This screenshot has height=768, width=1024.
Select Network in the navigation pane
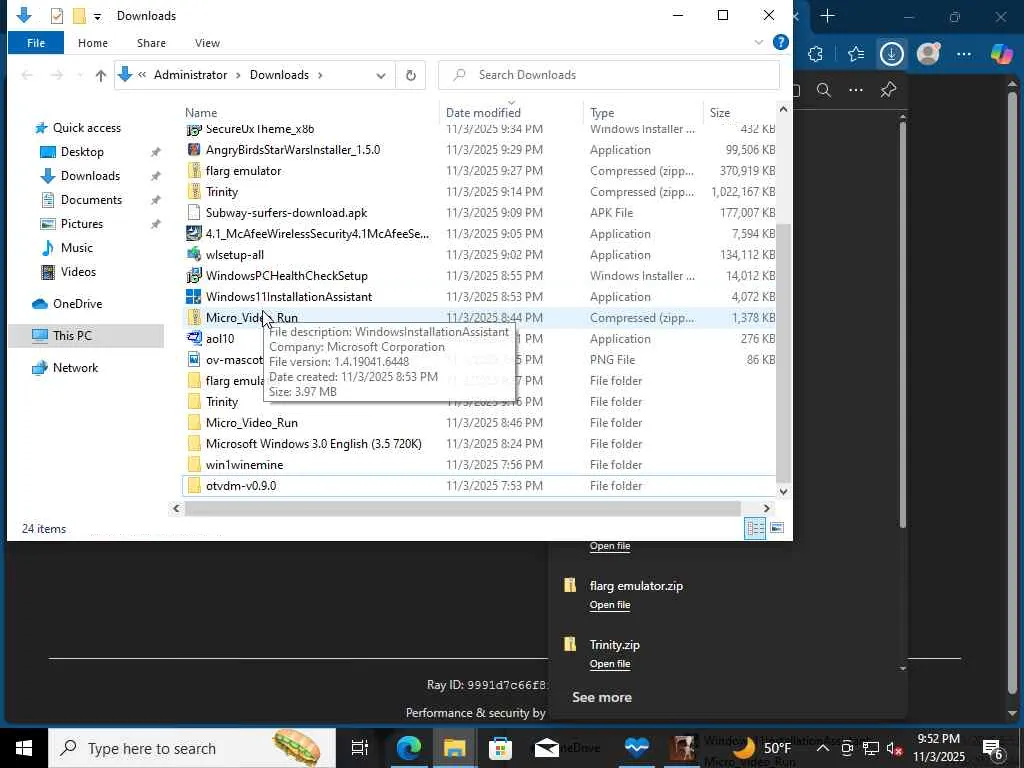point(75,368)
